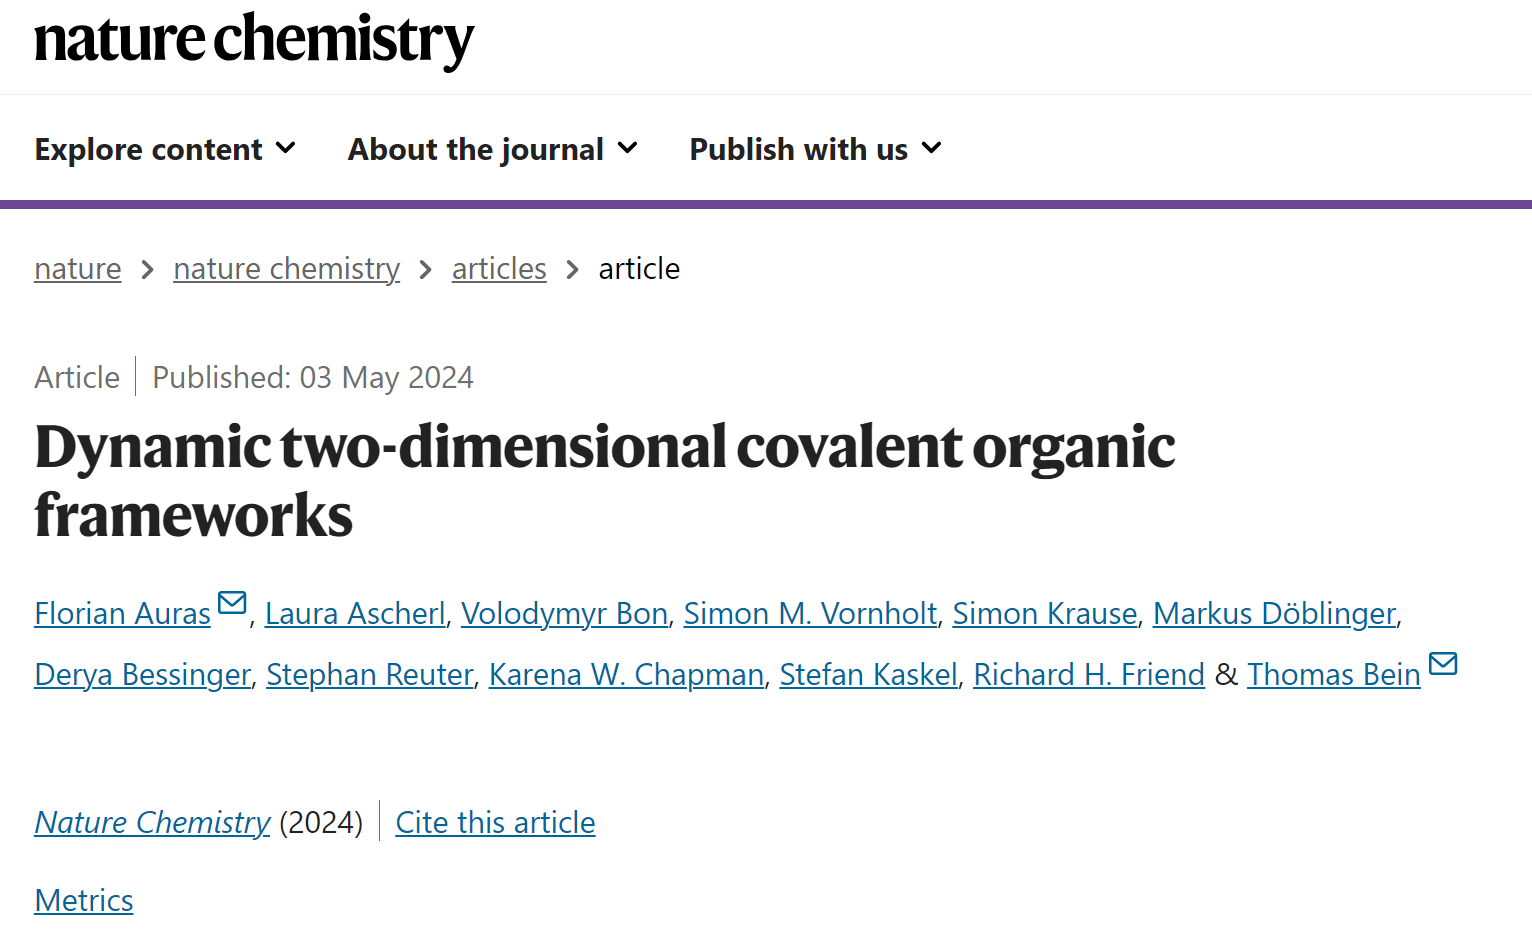Viewport: 1532px width, 941px height.
Task: Select author Karena W. Chapman
Action: [627, 674]
